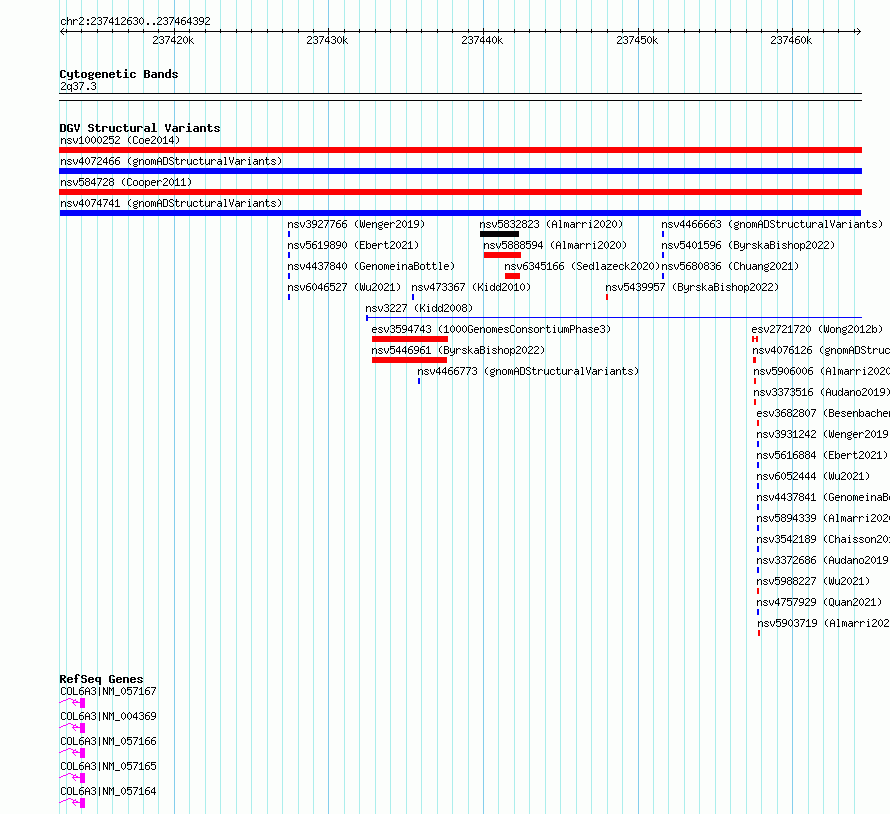Click the nsv1000252 (Coe2014) variant label
This screenshot has height=814, width=890.
pyautogui.click(x=120, y=140)
